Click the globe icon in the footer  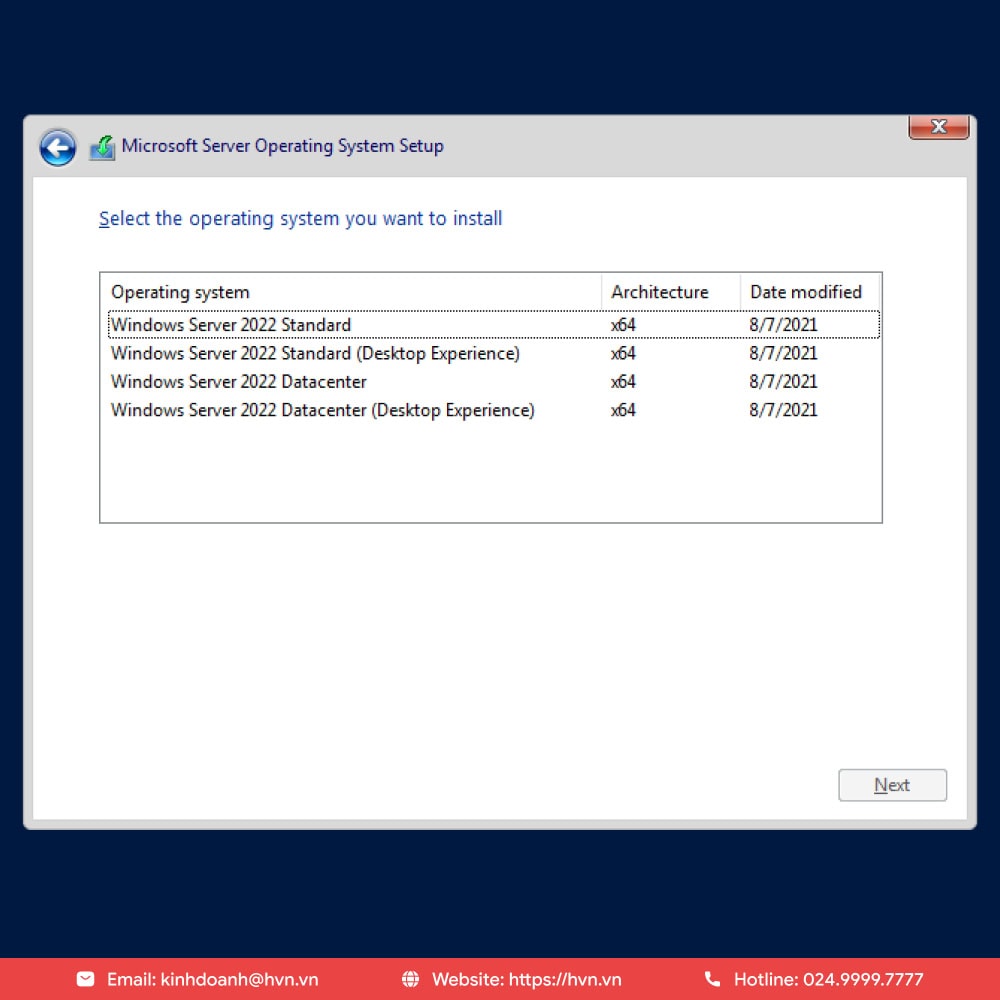click(410, 979)
